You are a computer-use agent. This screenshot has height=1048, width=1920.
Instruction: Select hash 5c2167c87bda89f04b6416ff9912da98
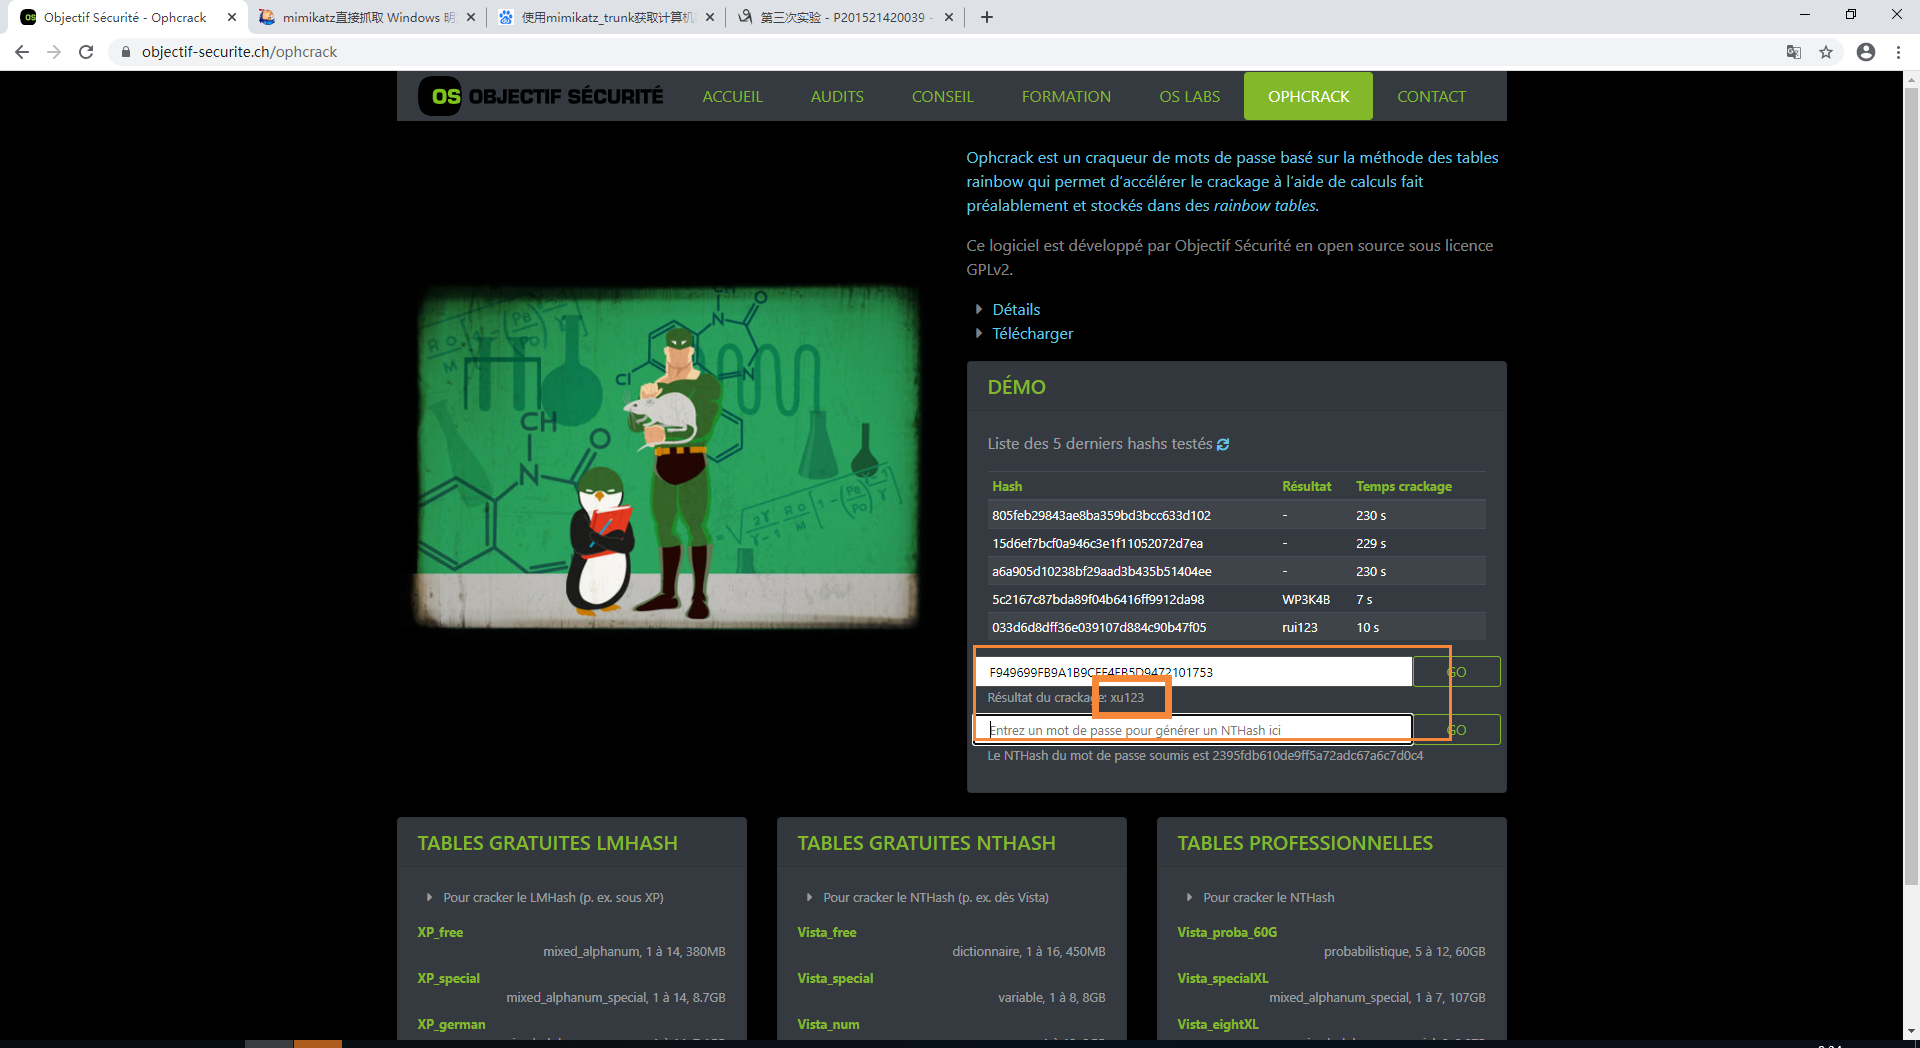click(1098, 600)
